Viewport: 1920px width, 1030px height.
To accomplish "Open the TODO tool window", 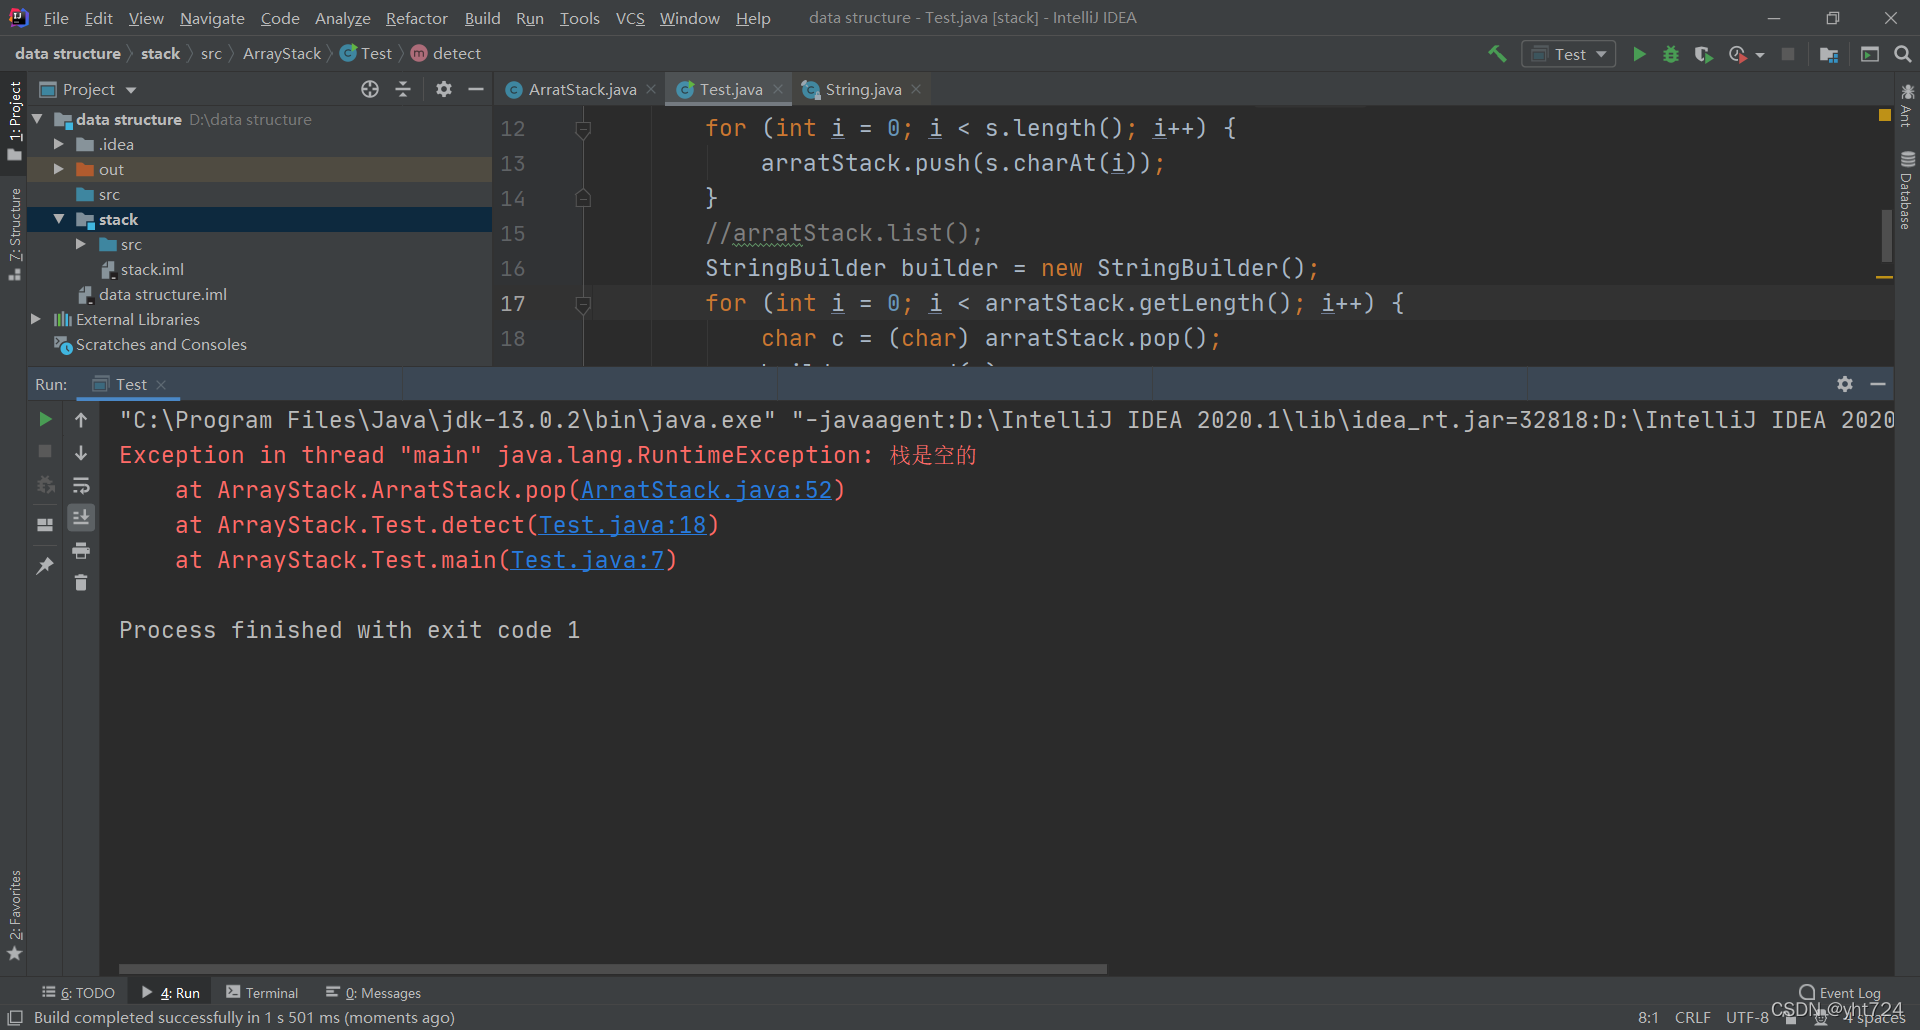I will 78,992.
